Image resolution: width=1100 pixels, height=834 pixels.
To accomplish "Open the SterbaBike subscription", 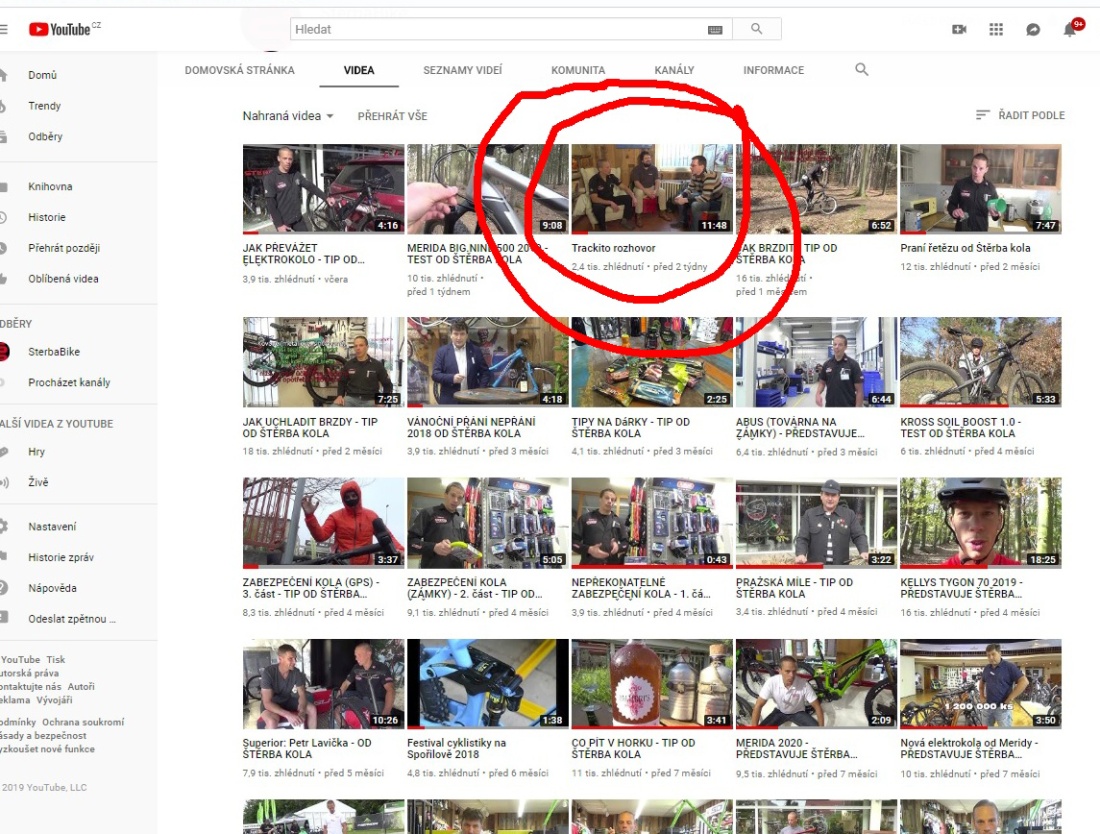I will (53, 351).
